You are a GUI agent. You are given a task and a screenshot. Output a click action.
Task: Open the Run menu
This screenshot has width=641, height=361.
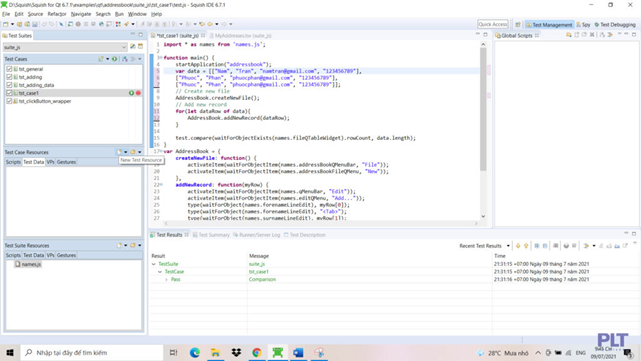(x=119, y=14)
